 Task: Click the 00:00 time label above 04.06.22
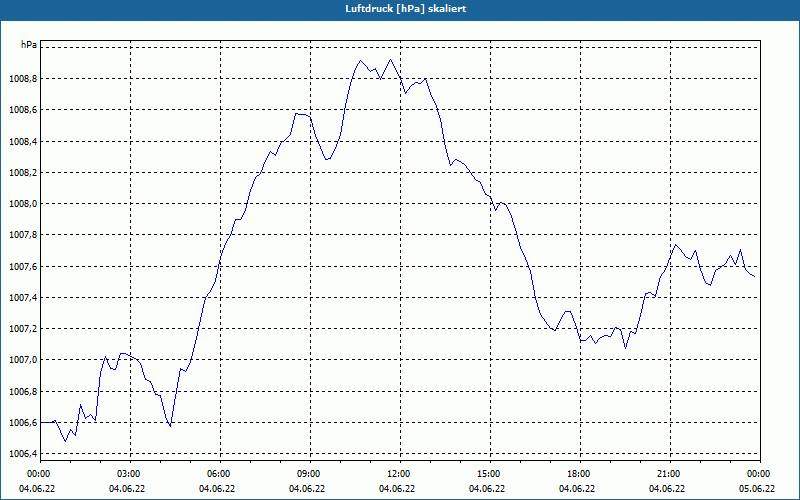[x=39, y=474]
